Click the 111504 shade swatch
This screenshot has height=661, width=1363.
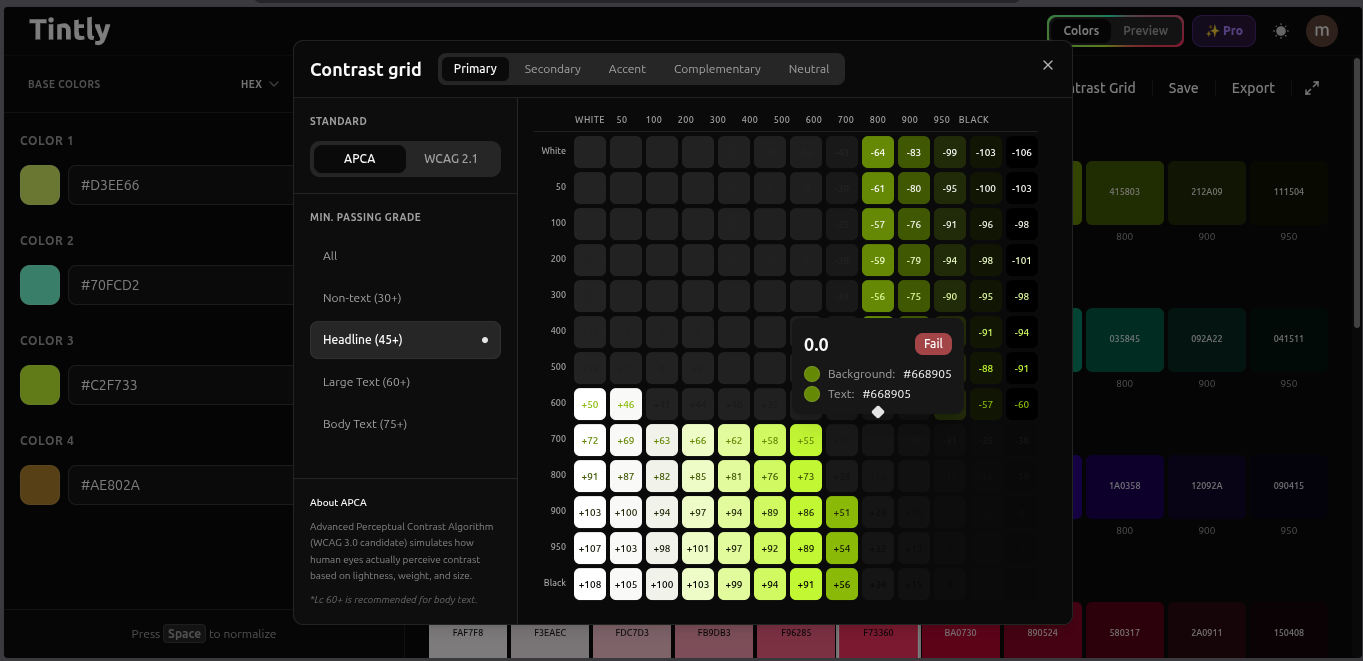pos(1289,192)
